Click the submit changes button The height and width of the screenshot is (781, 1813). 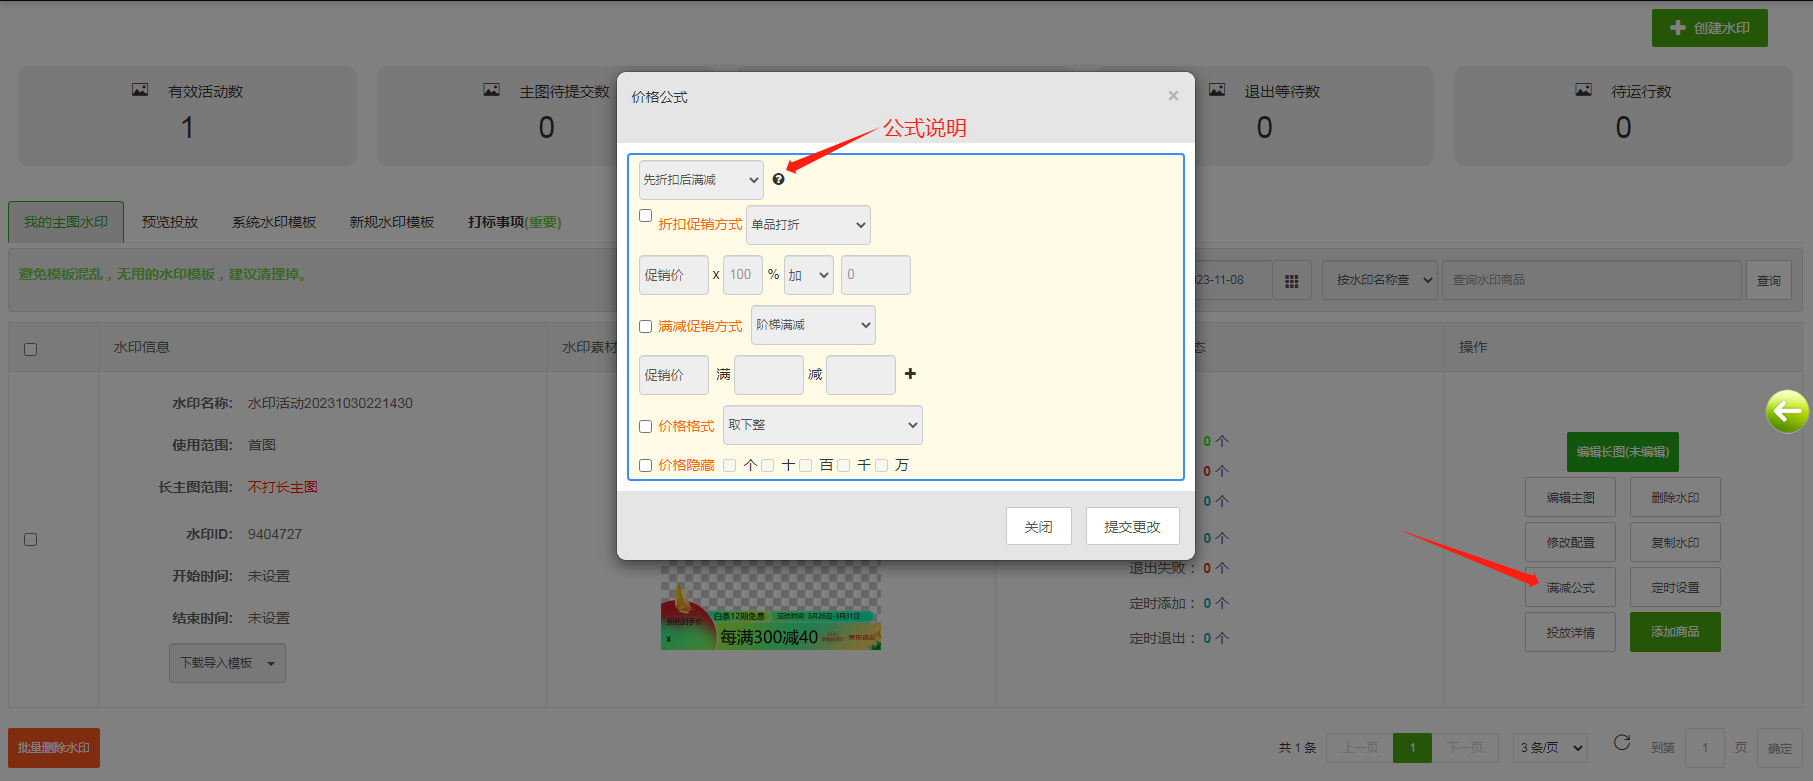tap(1132, 527)
